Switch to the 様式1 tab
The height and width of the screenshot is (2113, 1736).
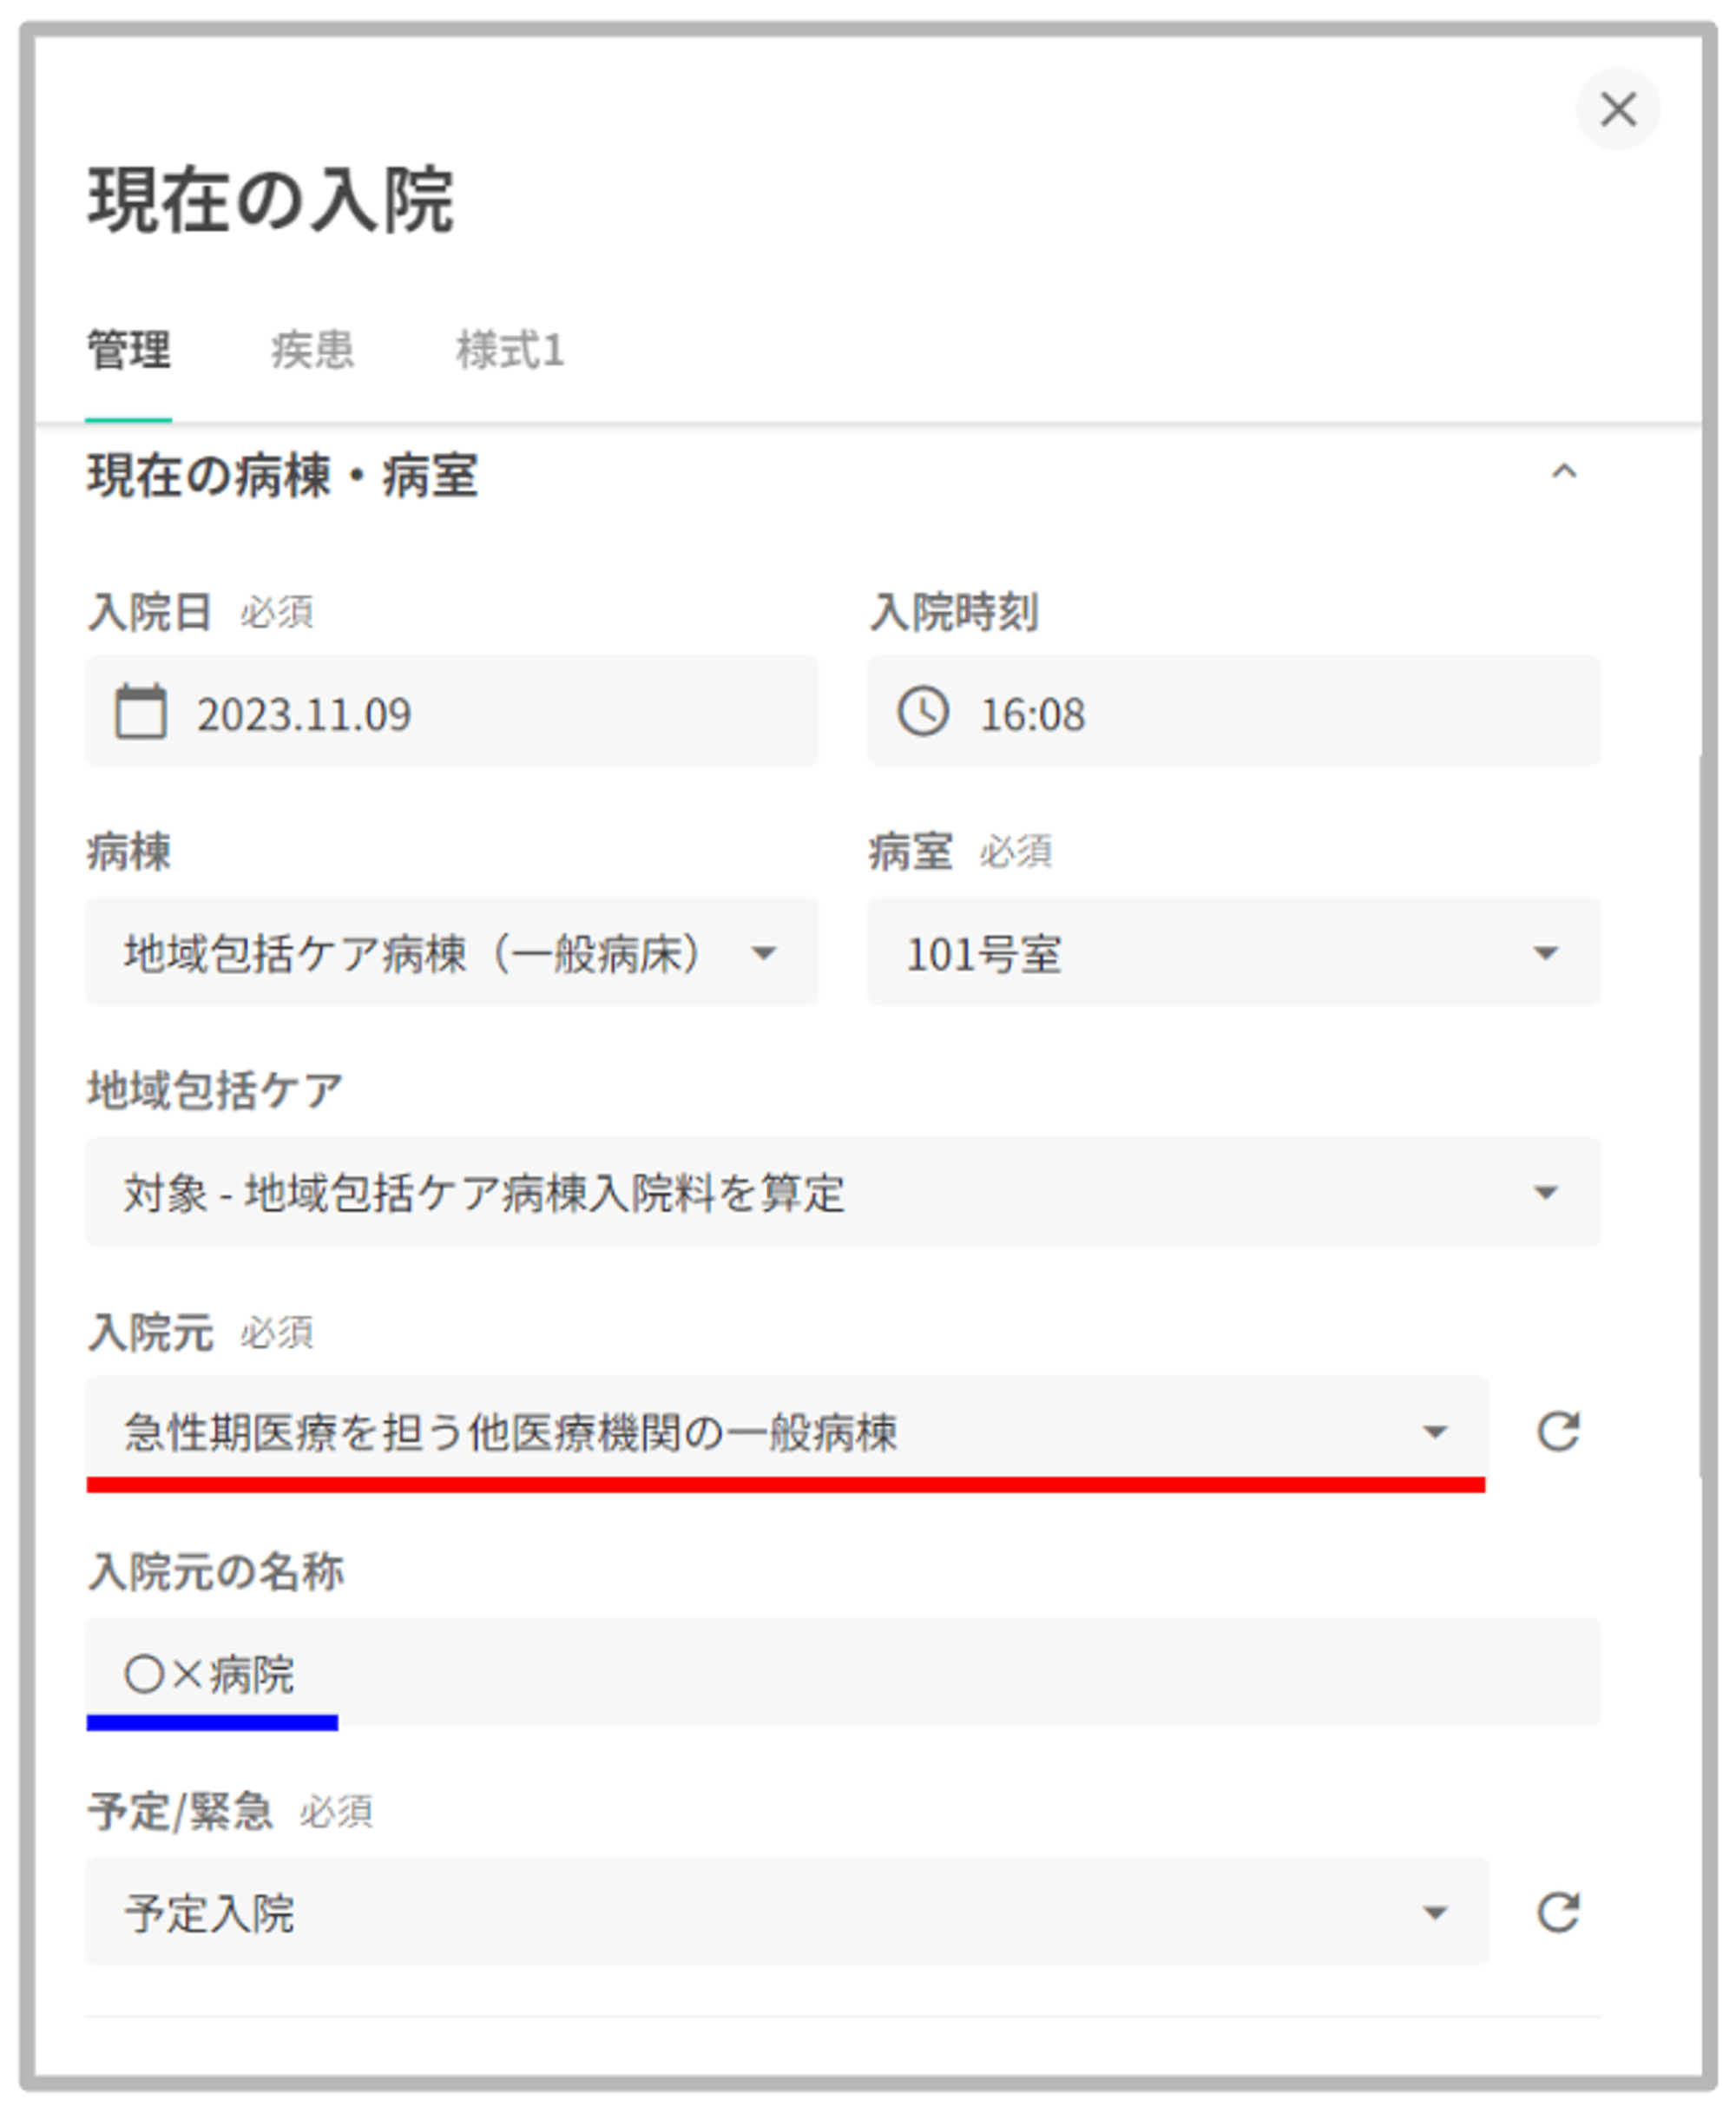[x=510, y=350]
